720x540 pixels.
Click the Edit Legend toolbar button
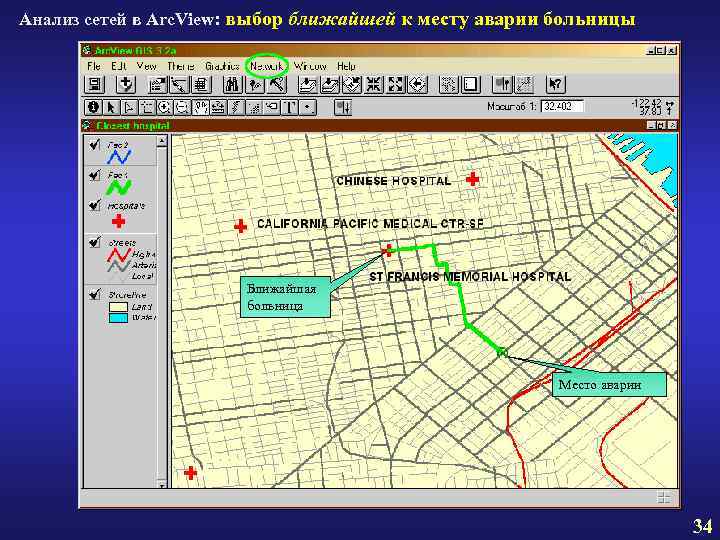179,84
